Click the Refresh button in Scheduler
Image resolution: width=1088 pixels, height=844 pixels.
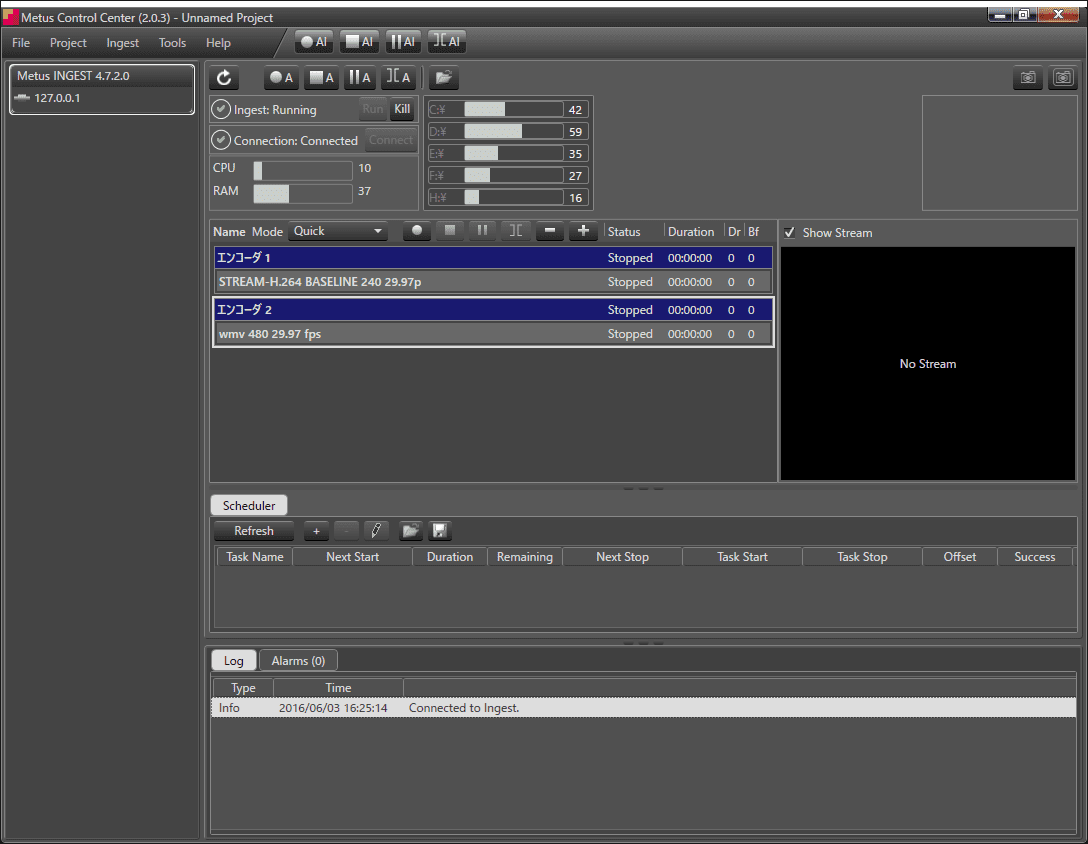[x=254, y=531]
